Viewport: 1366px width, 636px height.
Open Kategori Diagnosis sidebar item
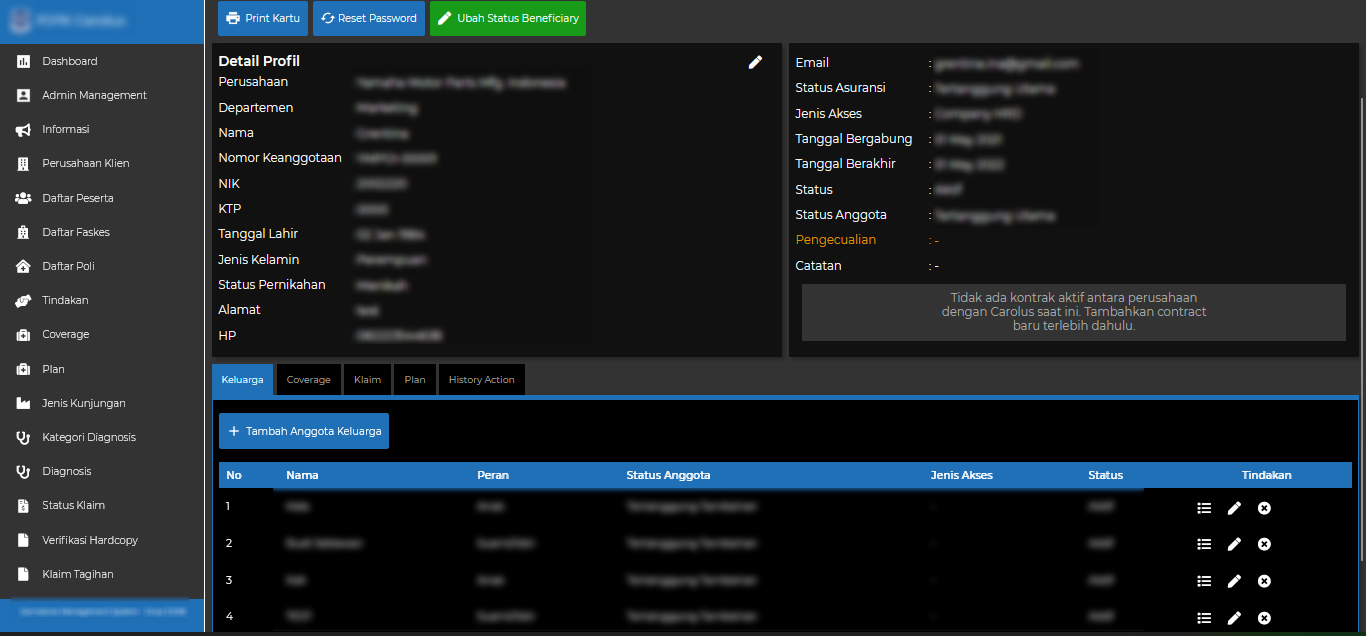coord(88,437)
